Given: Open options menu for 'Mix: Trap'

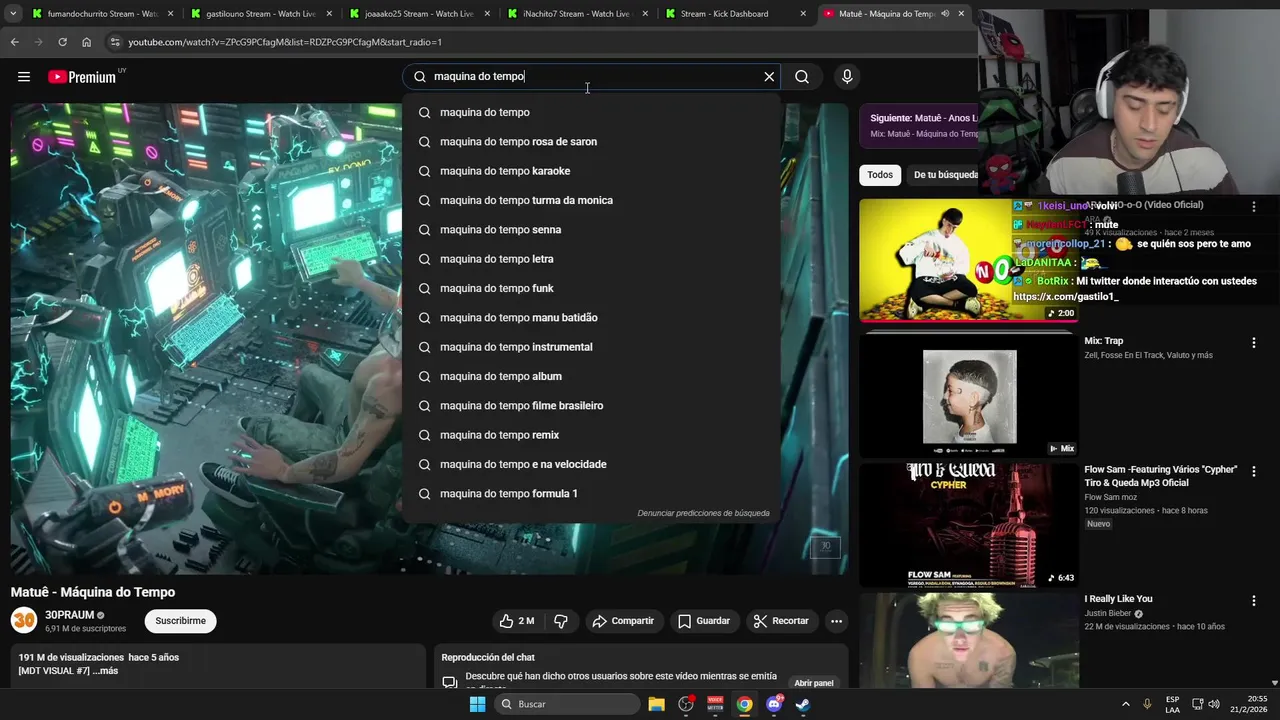Looking at the screenshot, I should click(1253, 343).
